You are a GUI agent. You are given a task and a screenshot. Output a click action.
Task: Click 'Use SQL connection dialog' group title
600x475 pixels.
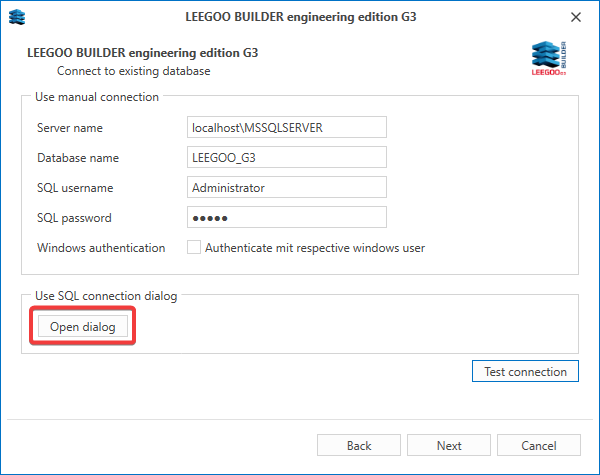pos(106,296)
